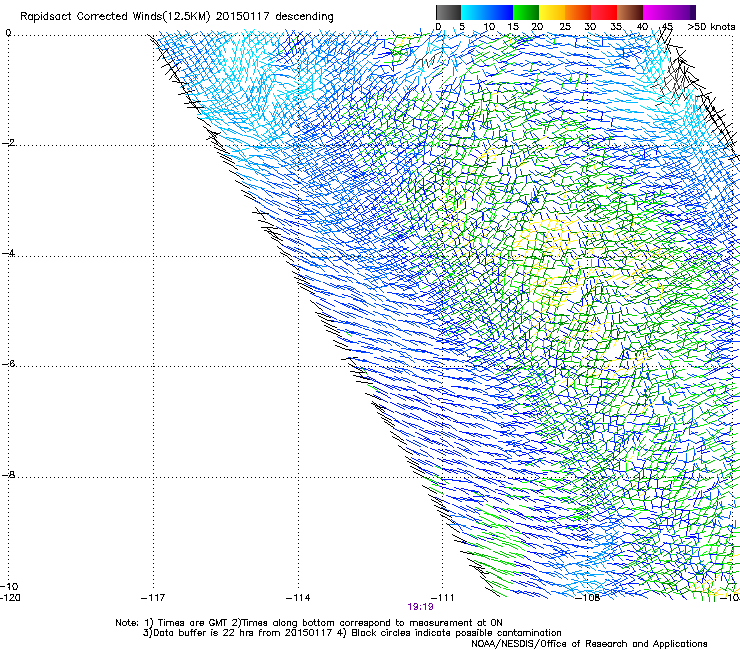This screenshot has height=650, width=740.
Task: Click the '30' label under the color bar
Action: (590, 27)
